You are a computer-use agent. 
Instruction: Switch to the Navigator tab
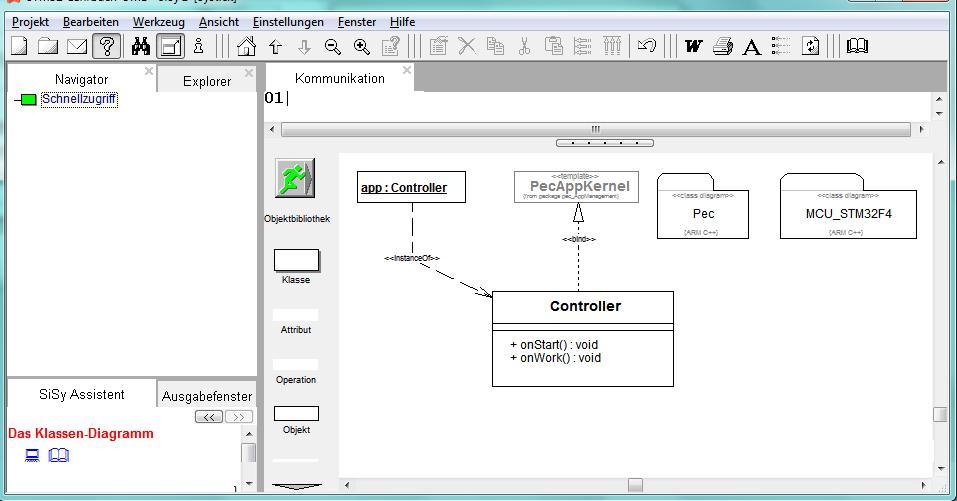(81, 79)
